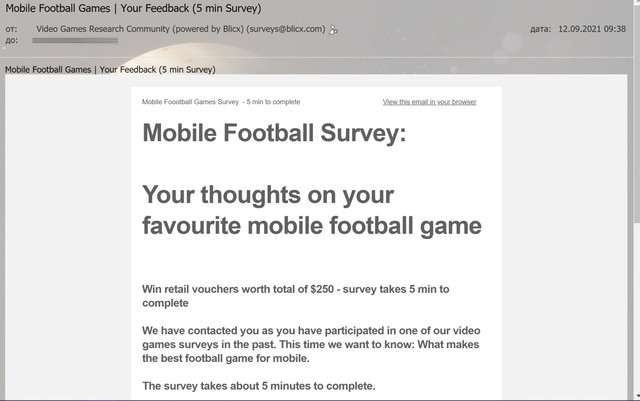Open 'View this email in your browser' link
The image size is (640, 401).
(x=429, y=102)
